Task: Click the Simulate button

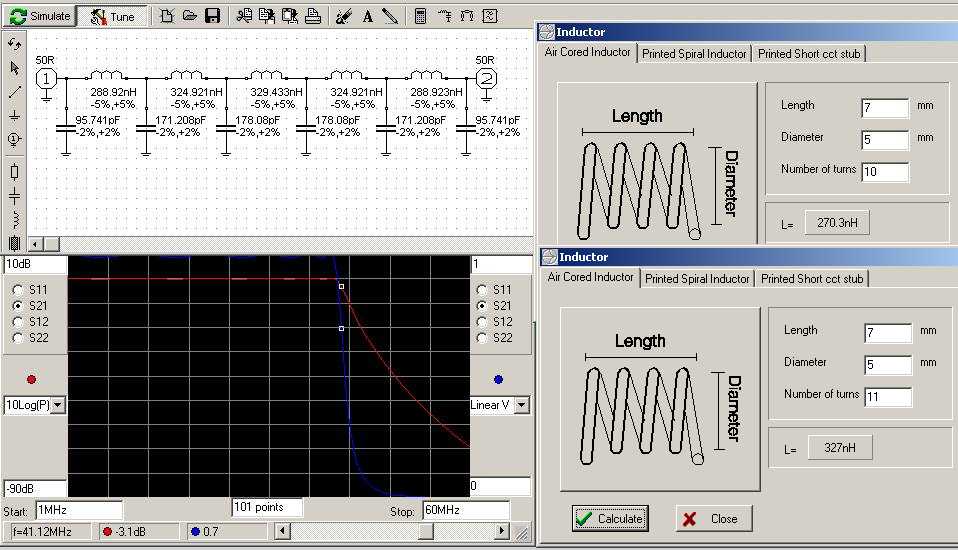Action: click(40, 16)
